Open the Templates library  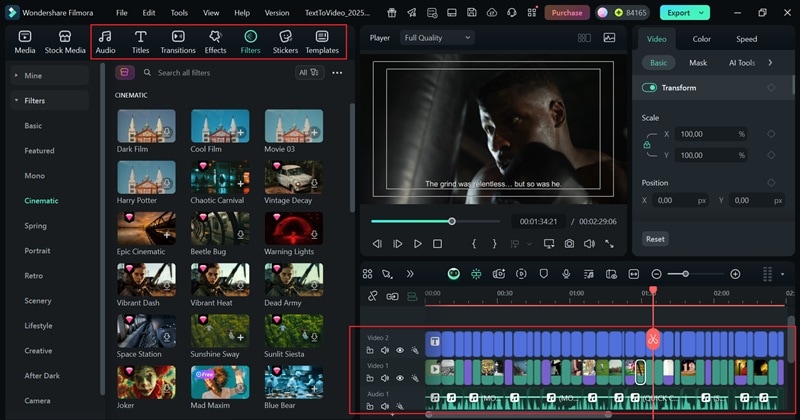pos(322,42)
